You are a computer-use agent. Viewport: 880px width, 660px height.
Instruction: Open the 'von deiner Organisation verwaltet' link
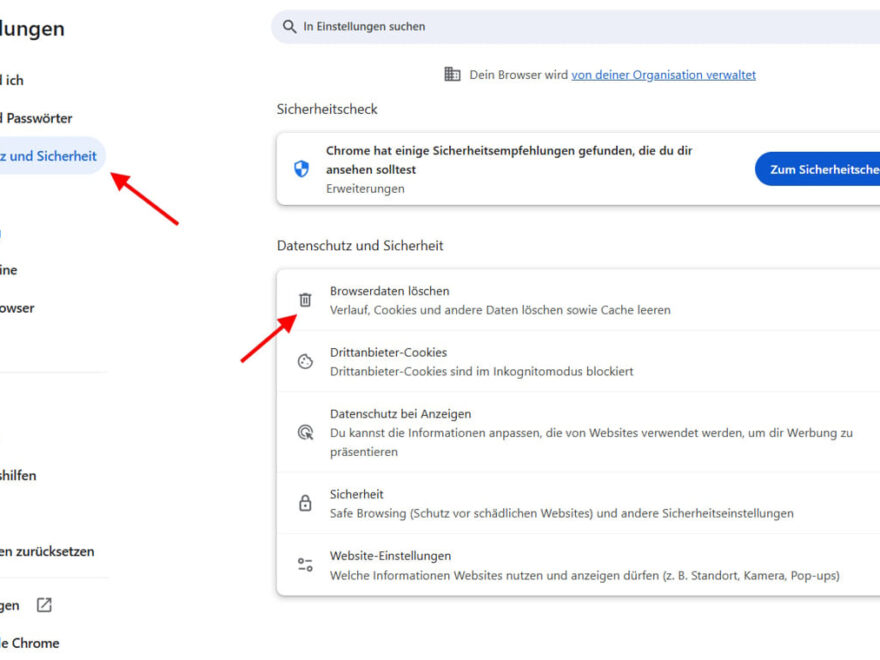pyautogui.click(x=663, y=75)
